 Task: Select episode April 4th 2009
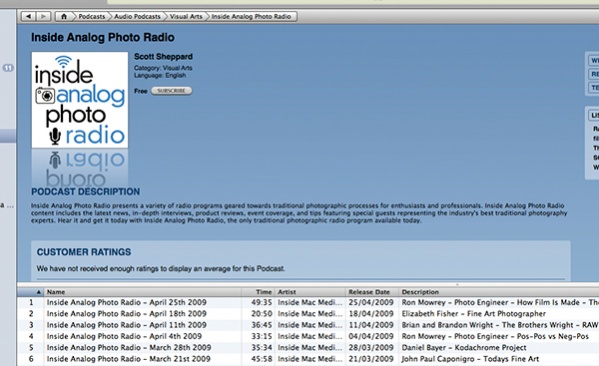[x=124, y=336]
